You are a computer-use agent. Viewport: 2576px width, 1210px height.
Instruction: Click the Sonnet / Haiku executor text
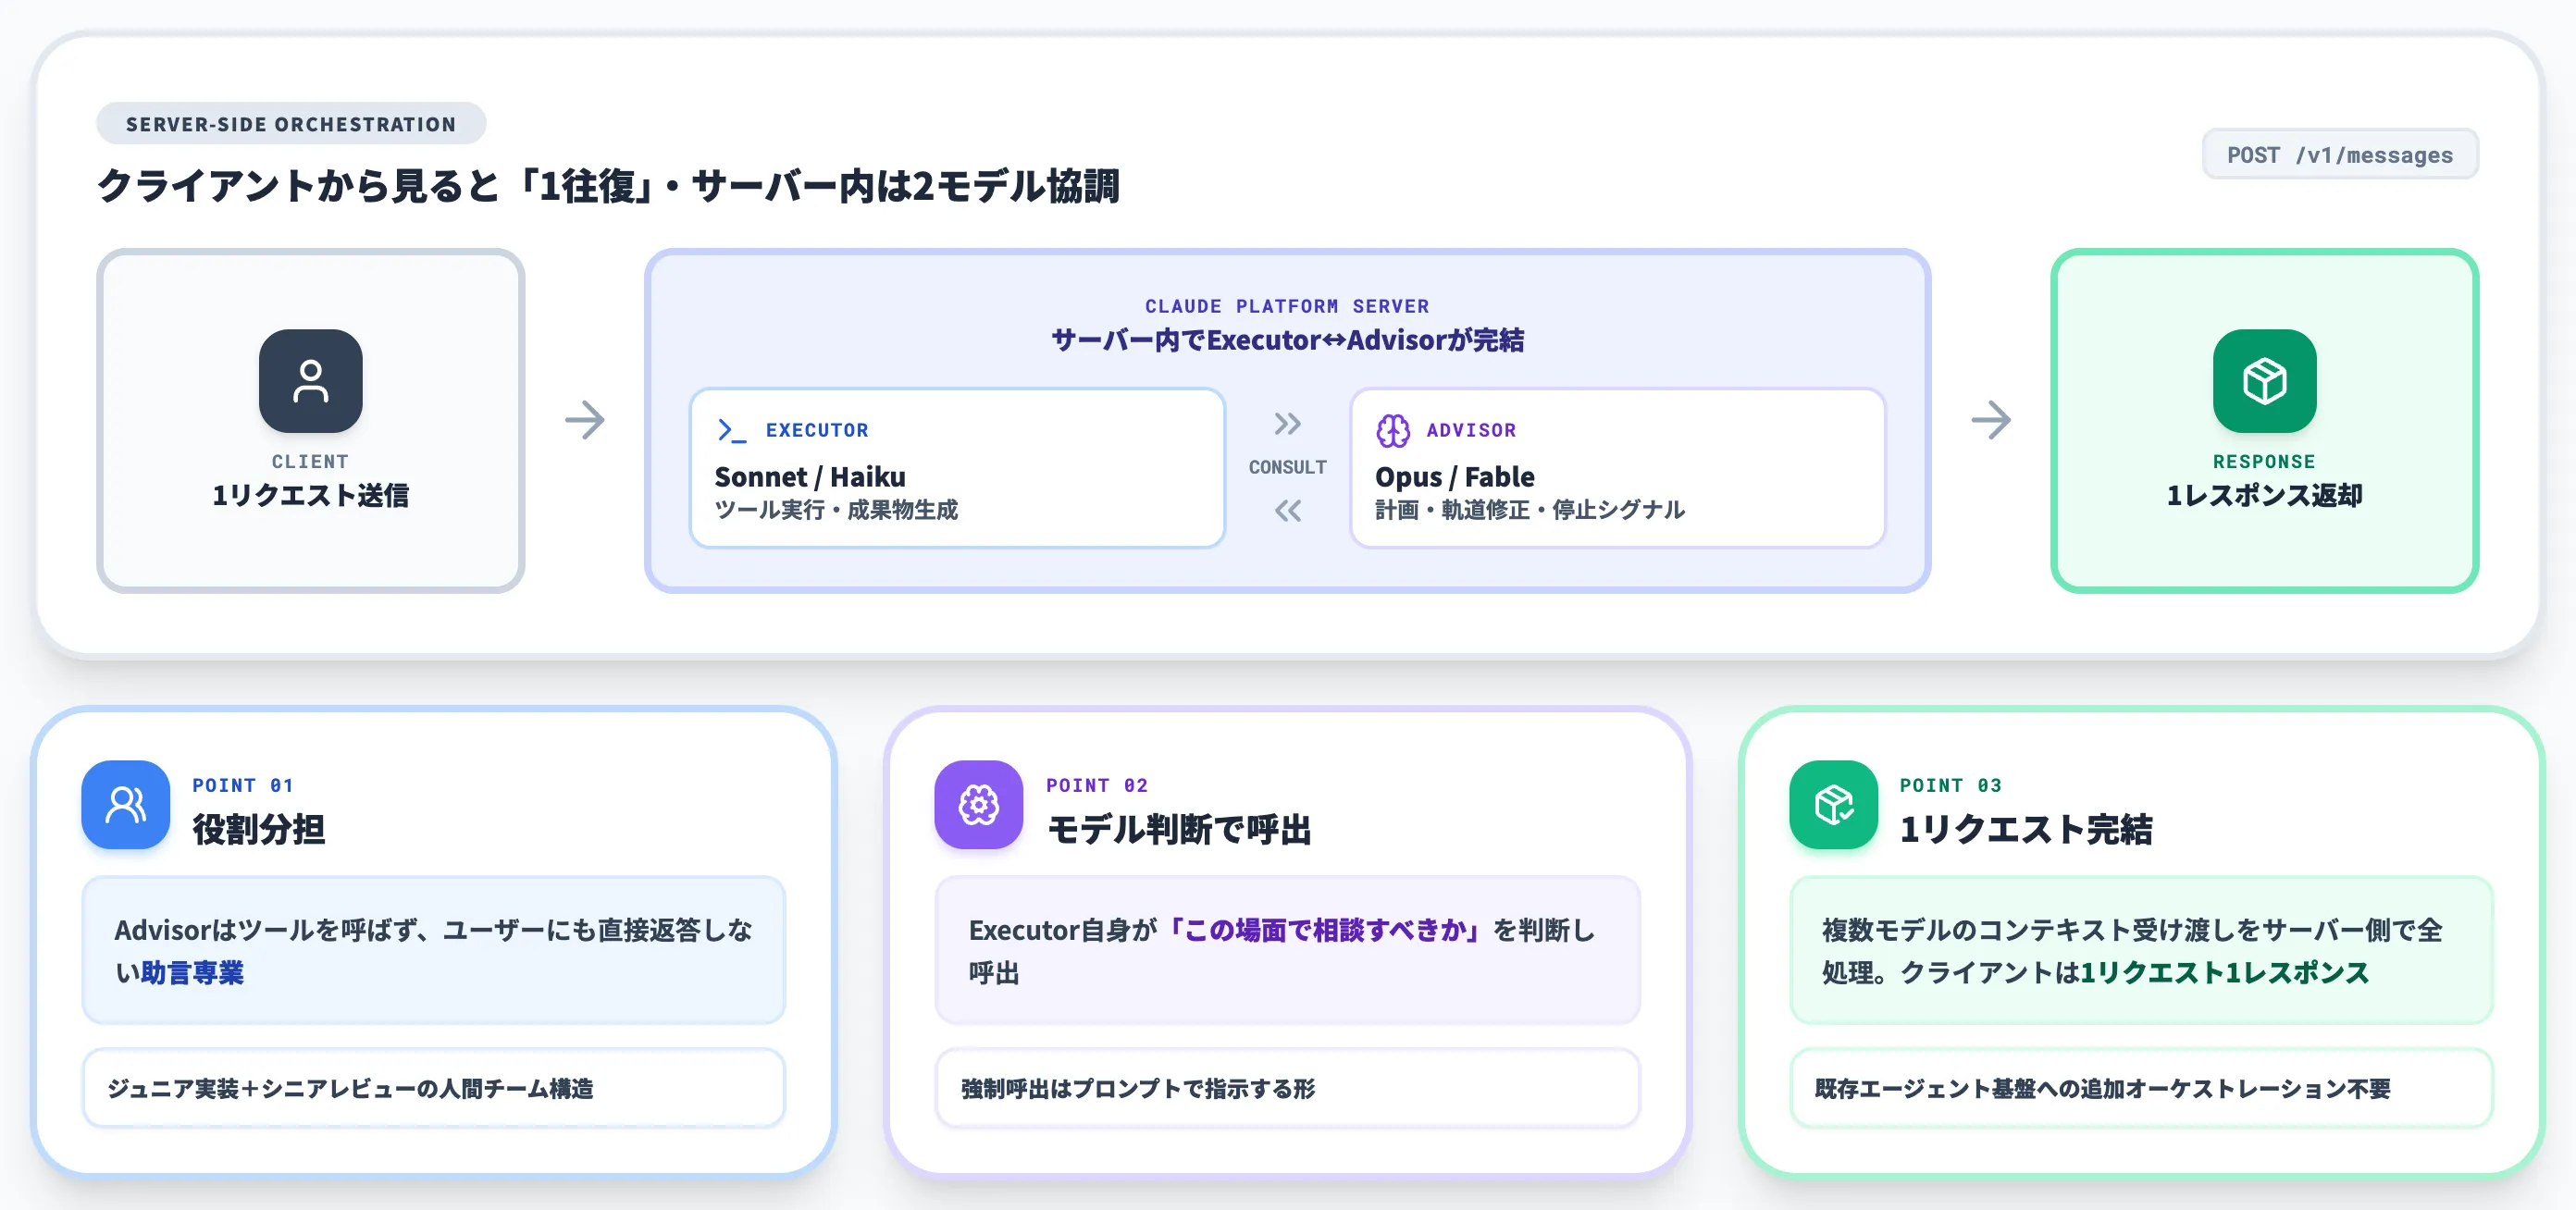point(810,476)
